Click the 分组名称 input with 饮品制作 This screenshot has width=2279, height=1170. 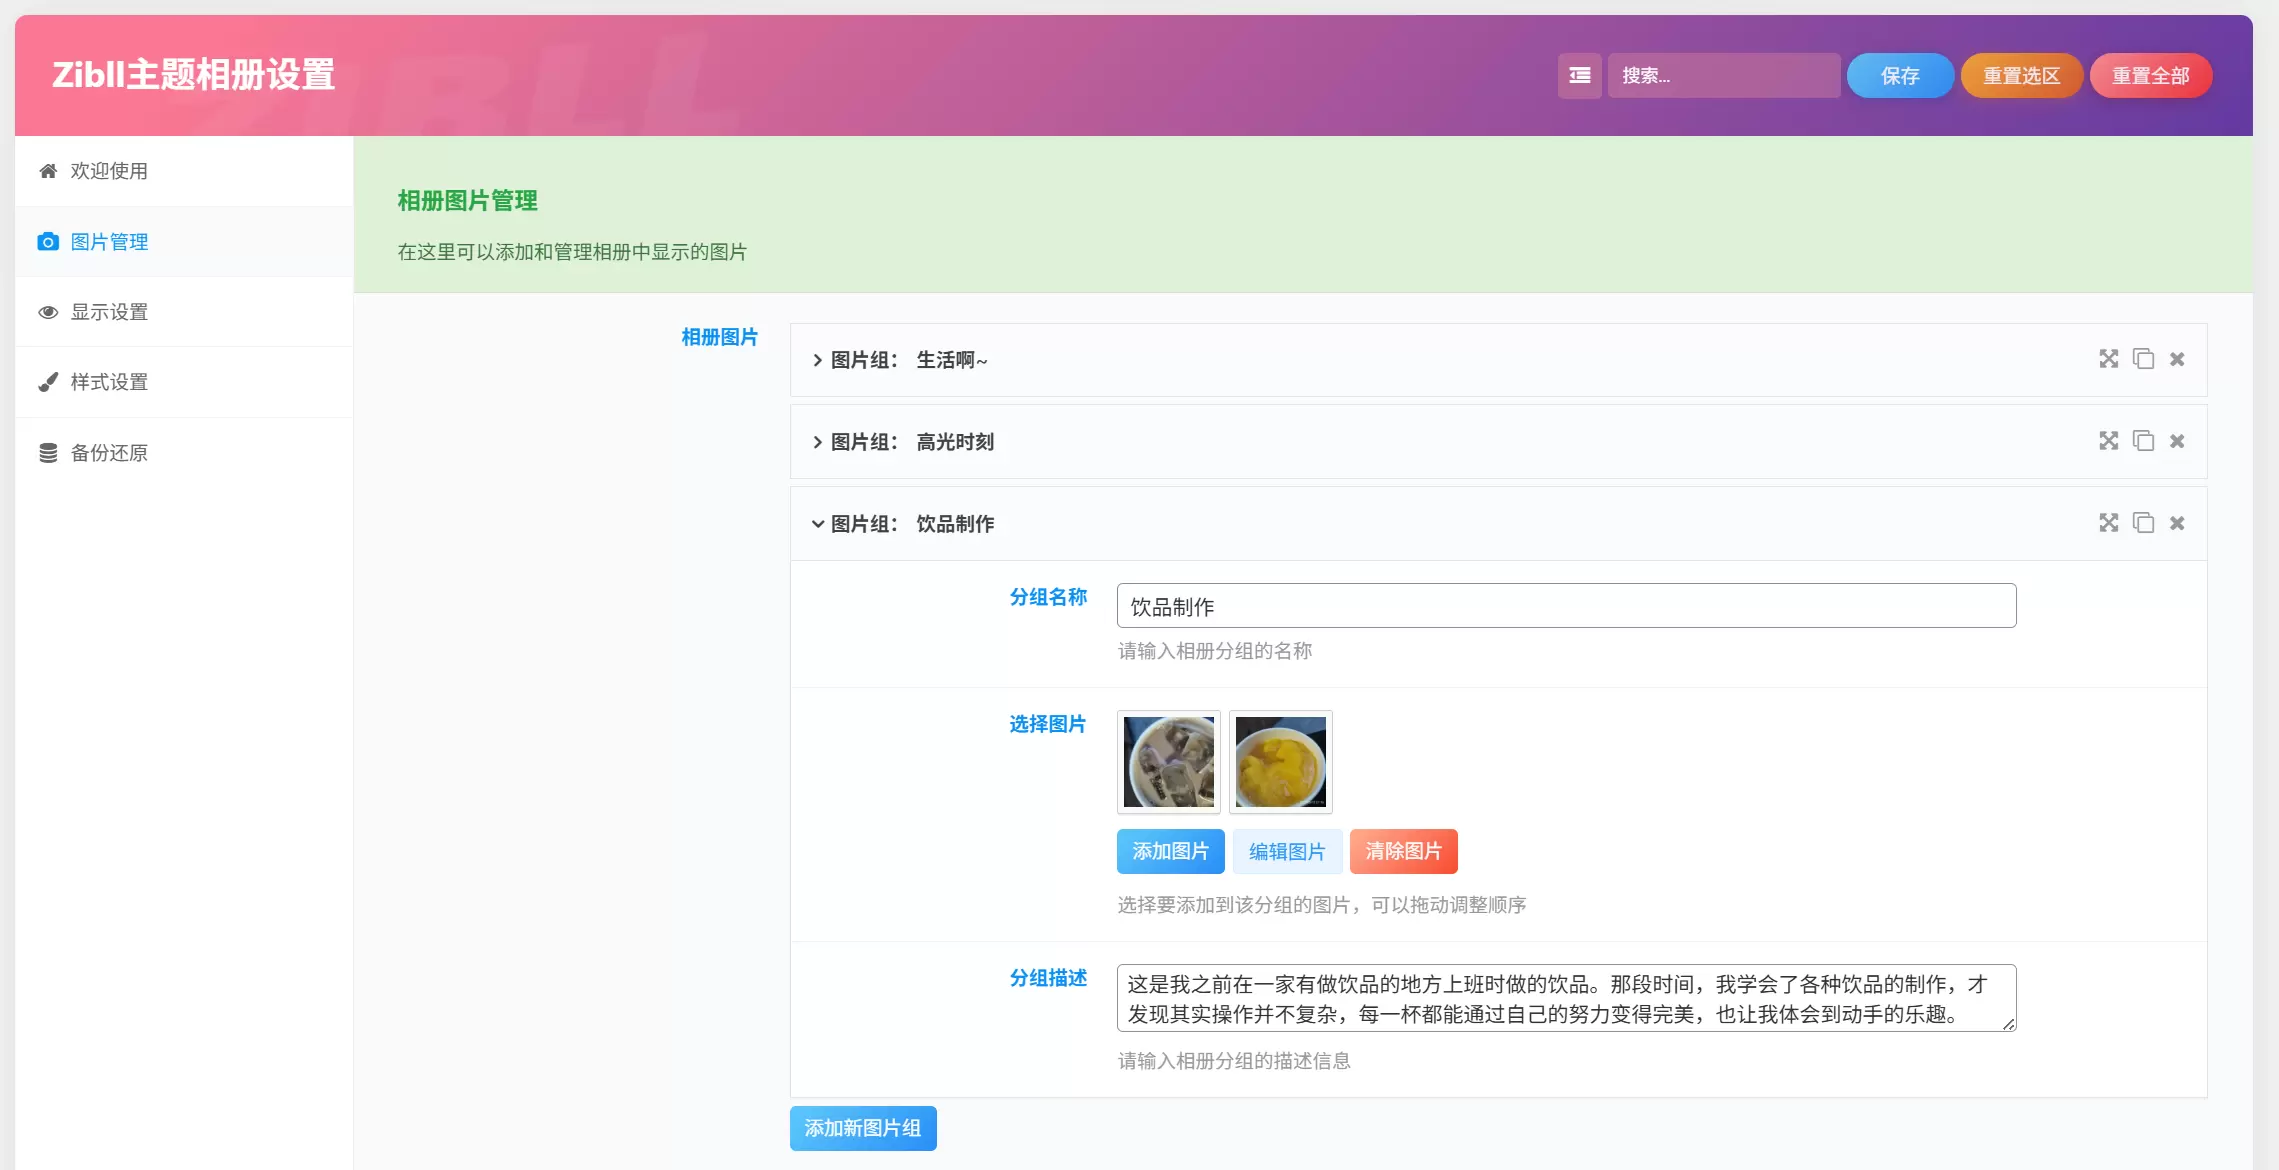1566,606
